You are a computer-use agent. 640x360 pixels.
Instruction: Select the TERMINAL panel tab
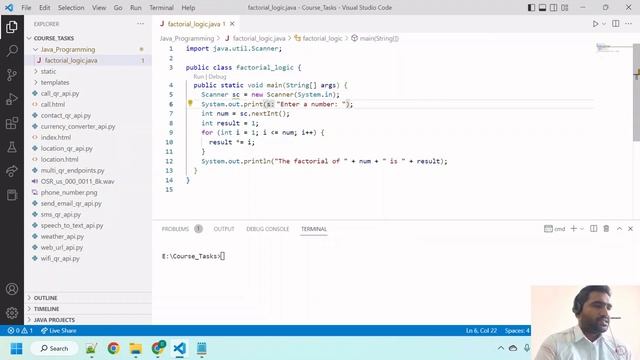(x=314, y=229)
